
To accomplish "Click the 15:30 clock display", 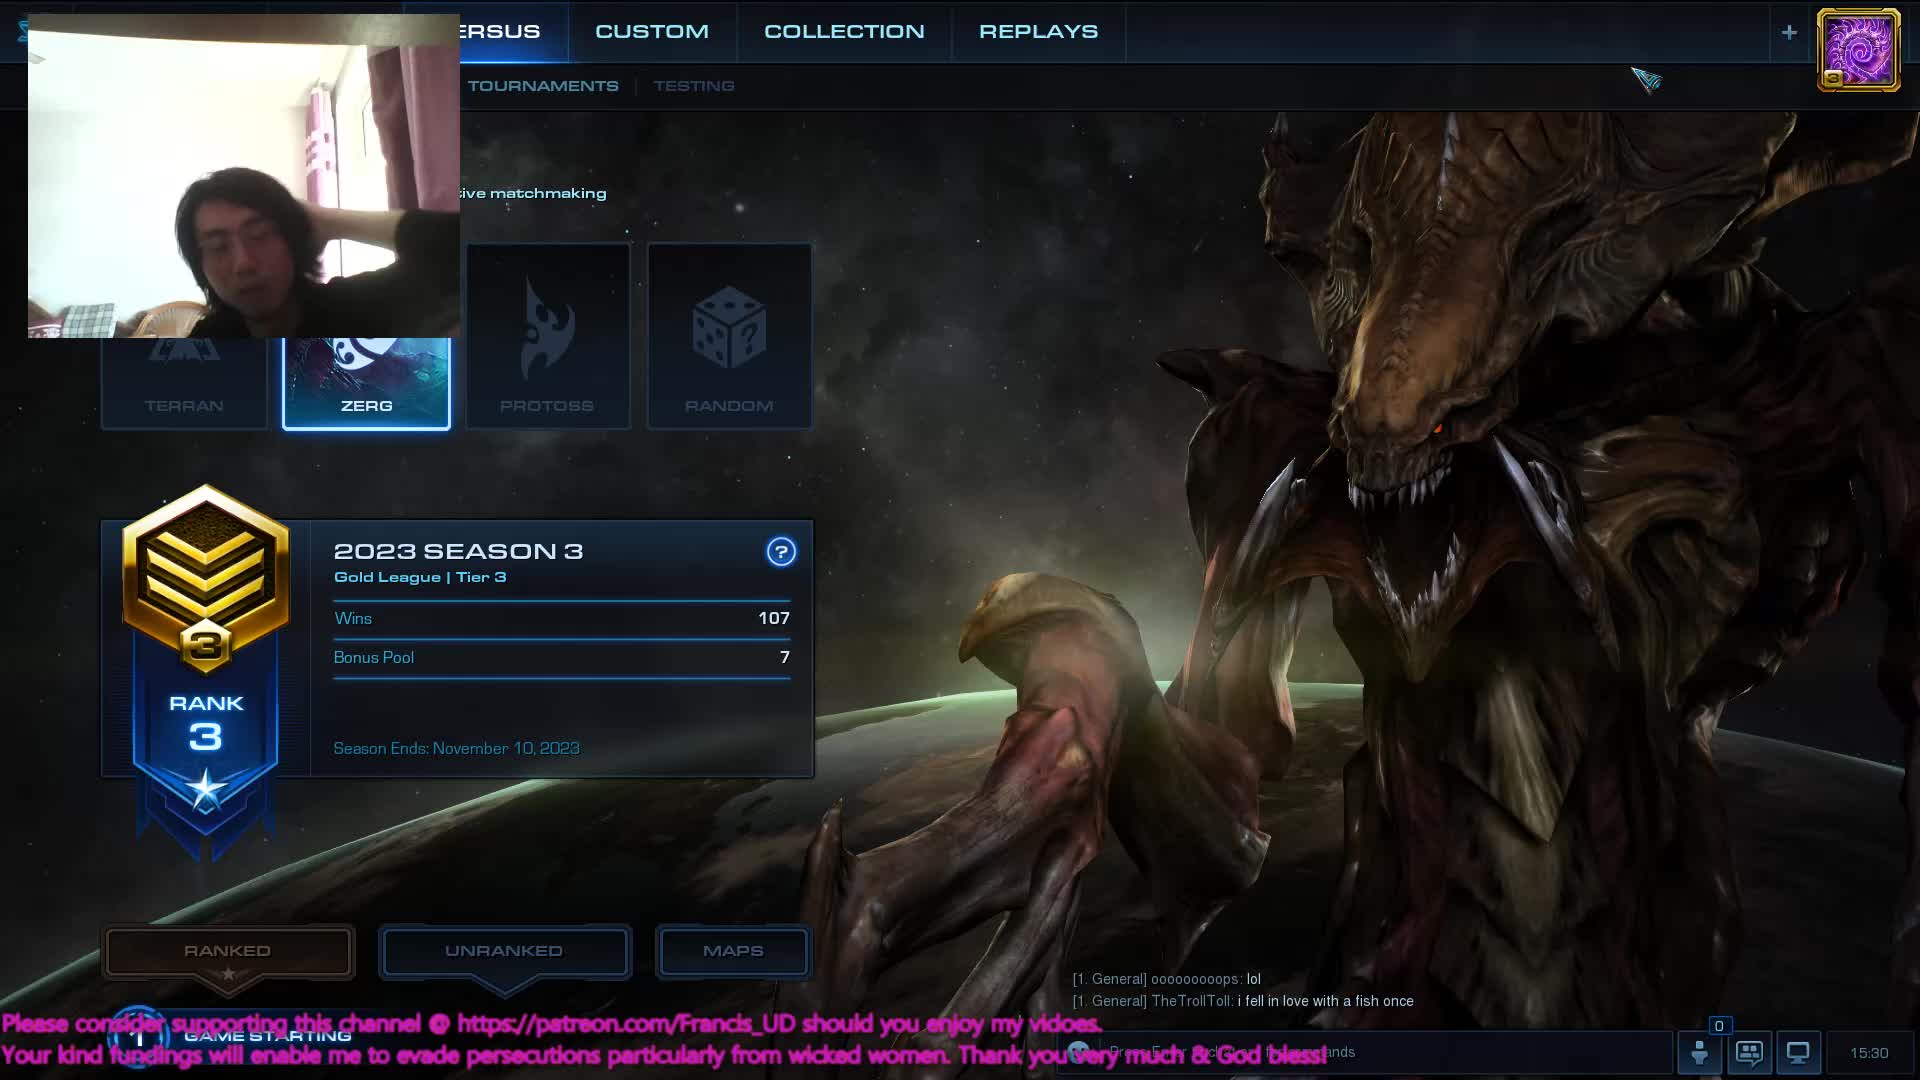I will click(x=1869, y=1053).
